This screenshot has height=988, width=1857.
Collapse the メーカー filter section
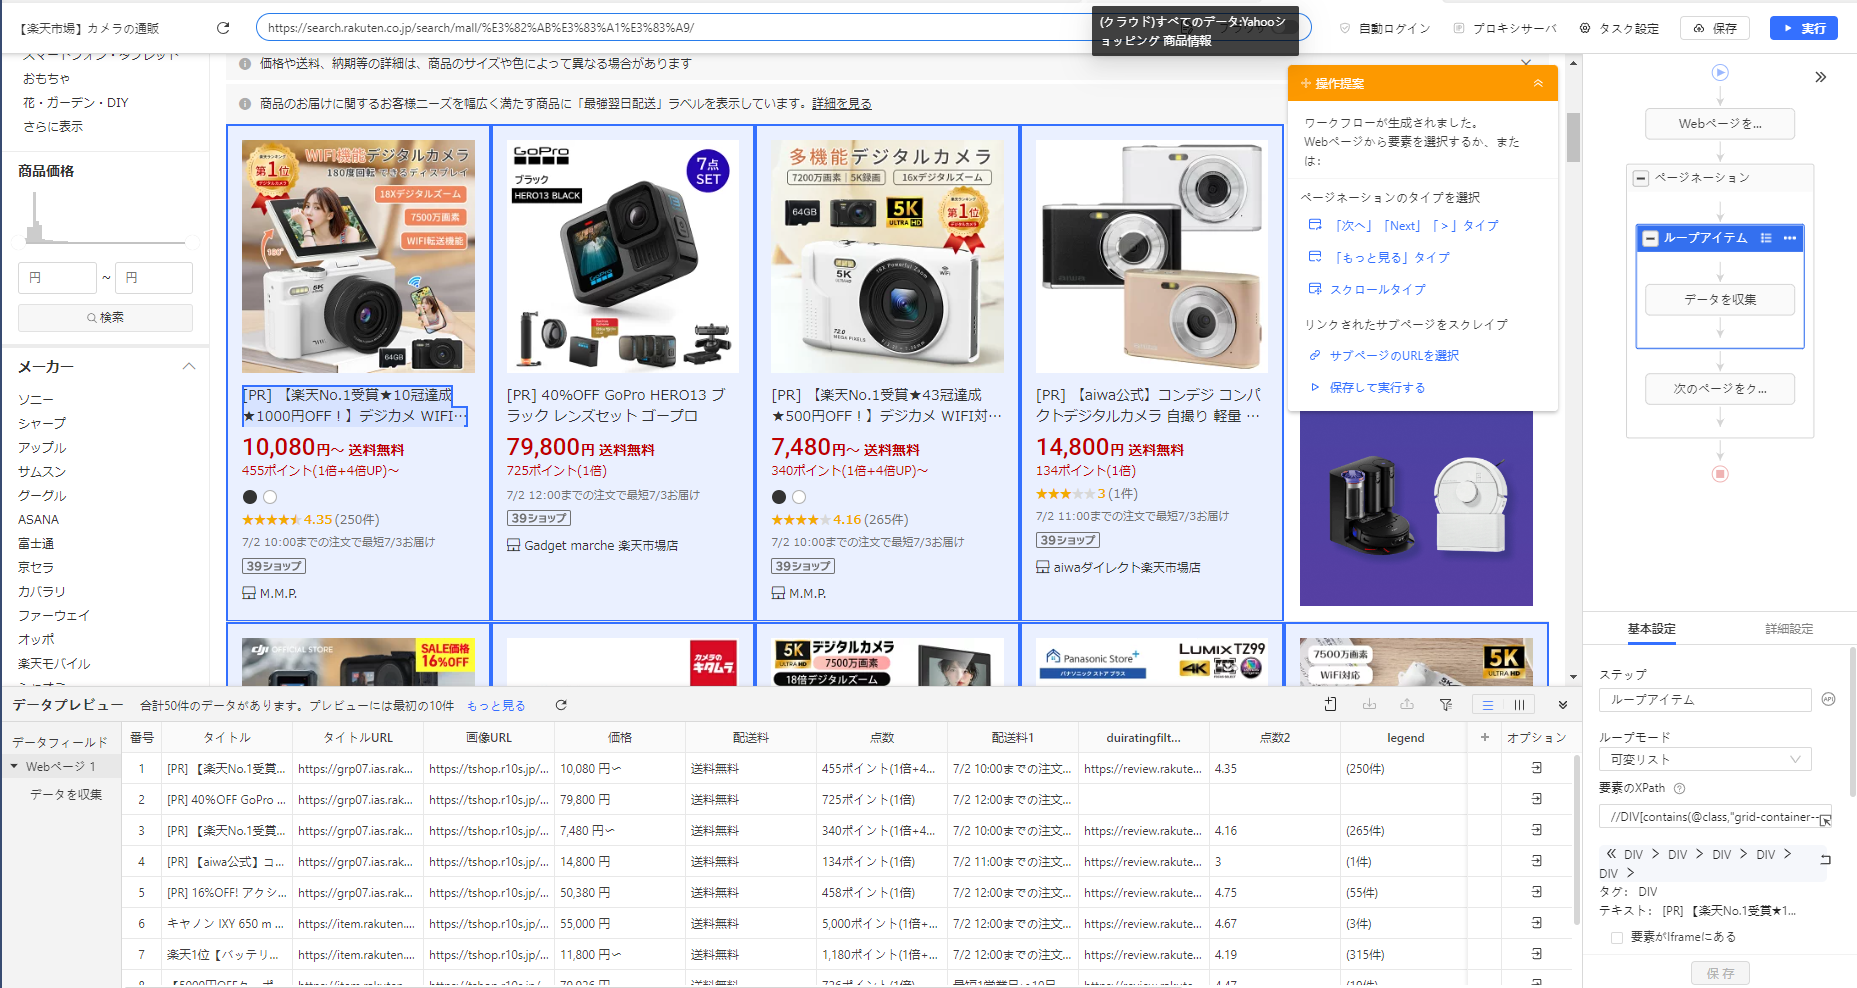click(189, 366)
